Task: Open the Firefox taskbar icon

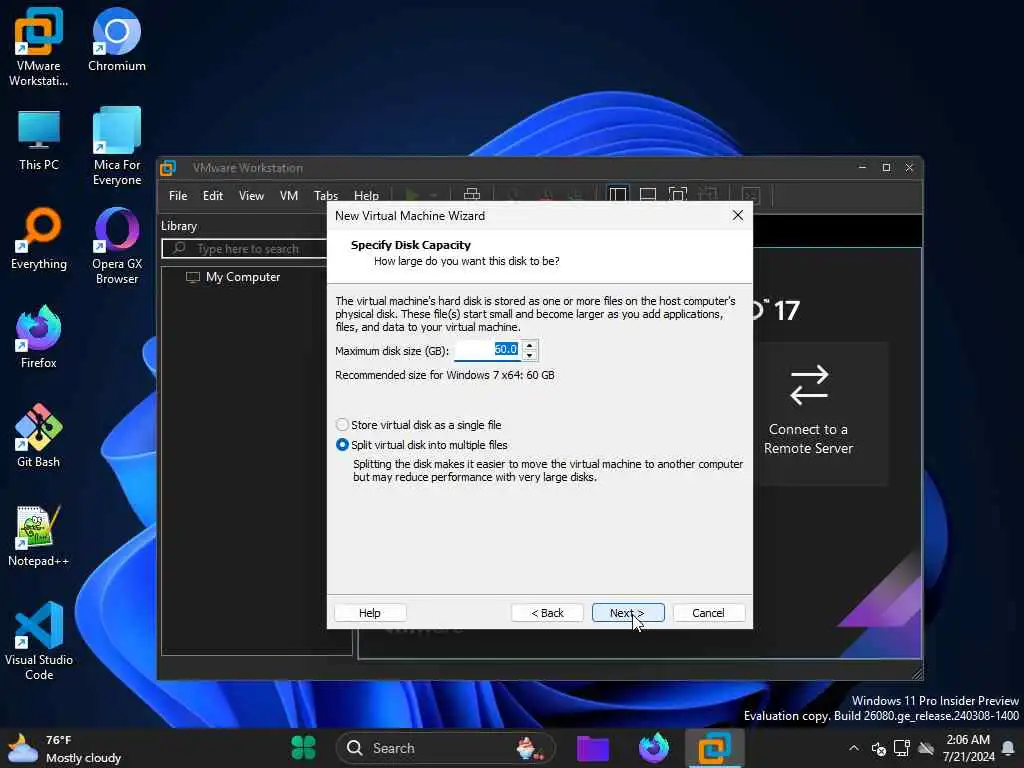Action: click(654, 748)
